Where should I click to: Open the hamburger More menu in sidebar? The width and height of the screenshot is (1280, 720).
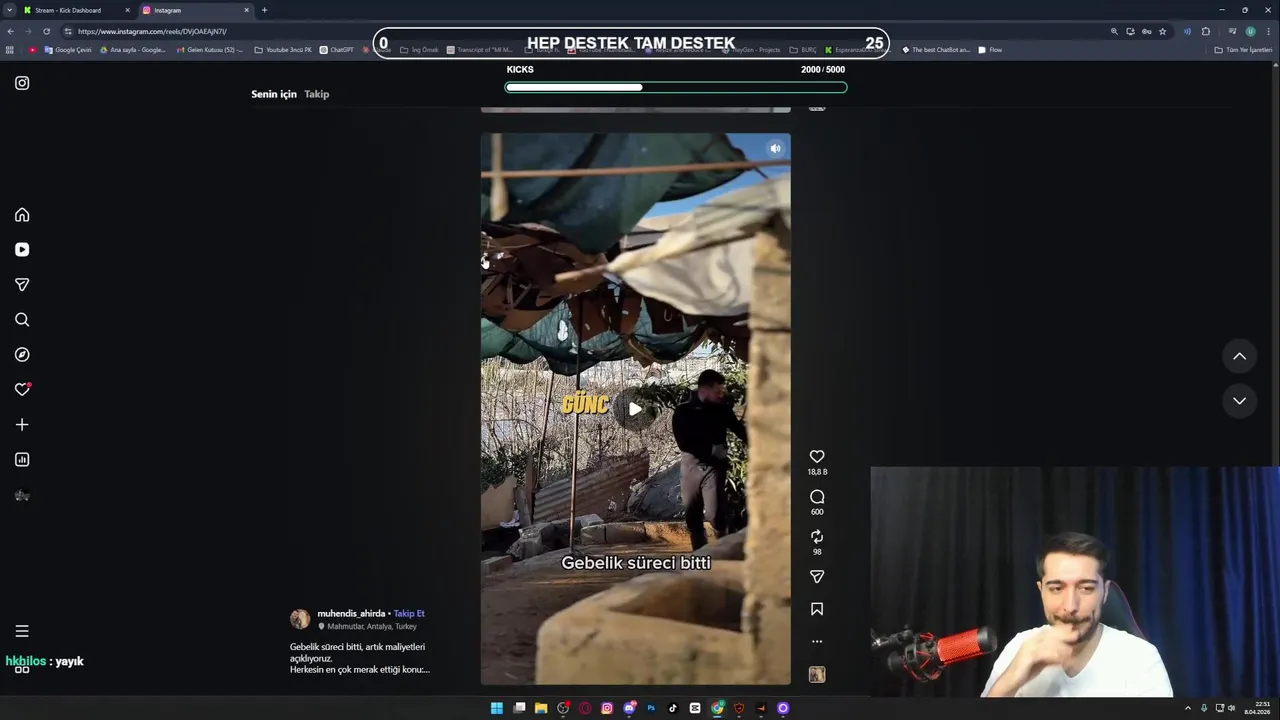coord(22,631)
